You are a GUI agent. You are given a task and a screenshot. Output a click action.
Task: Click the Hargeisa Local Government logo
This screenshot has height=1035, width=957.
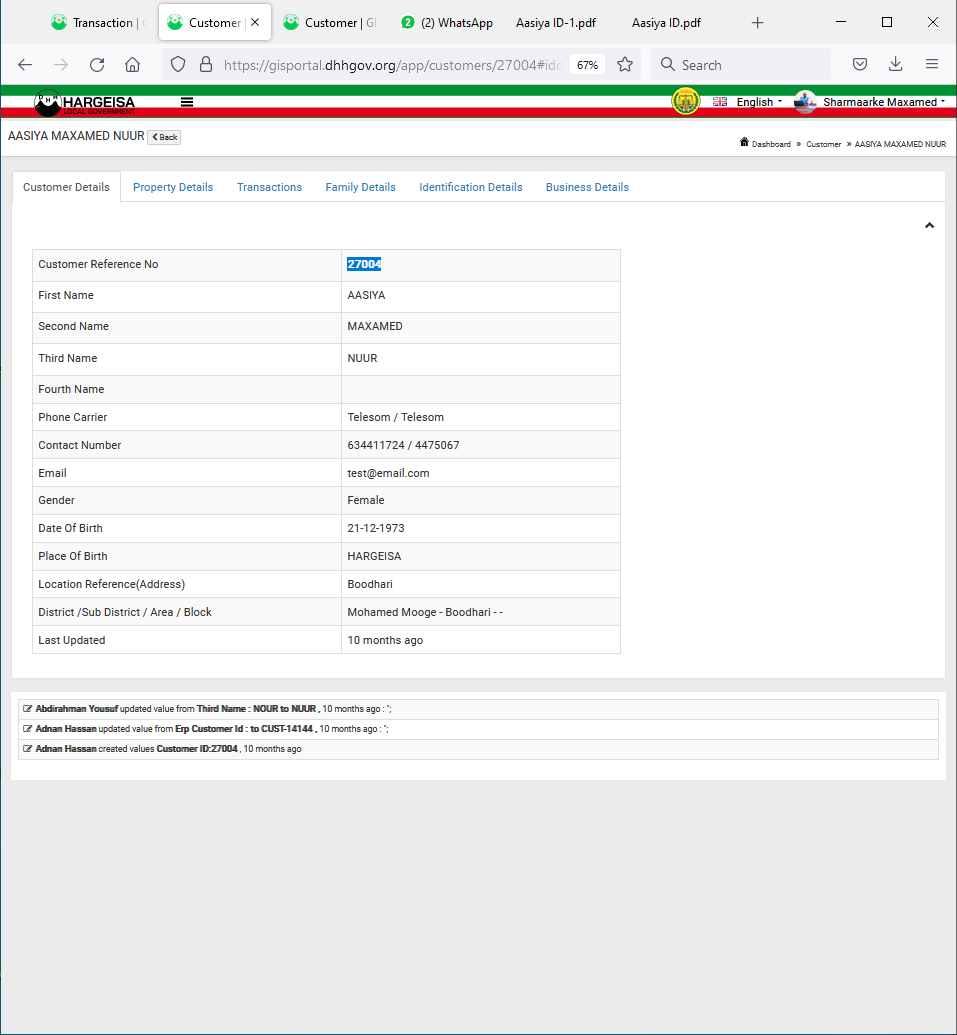(85, 102)
